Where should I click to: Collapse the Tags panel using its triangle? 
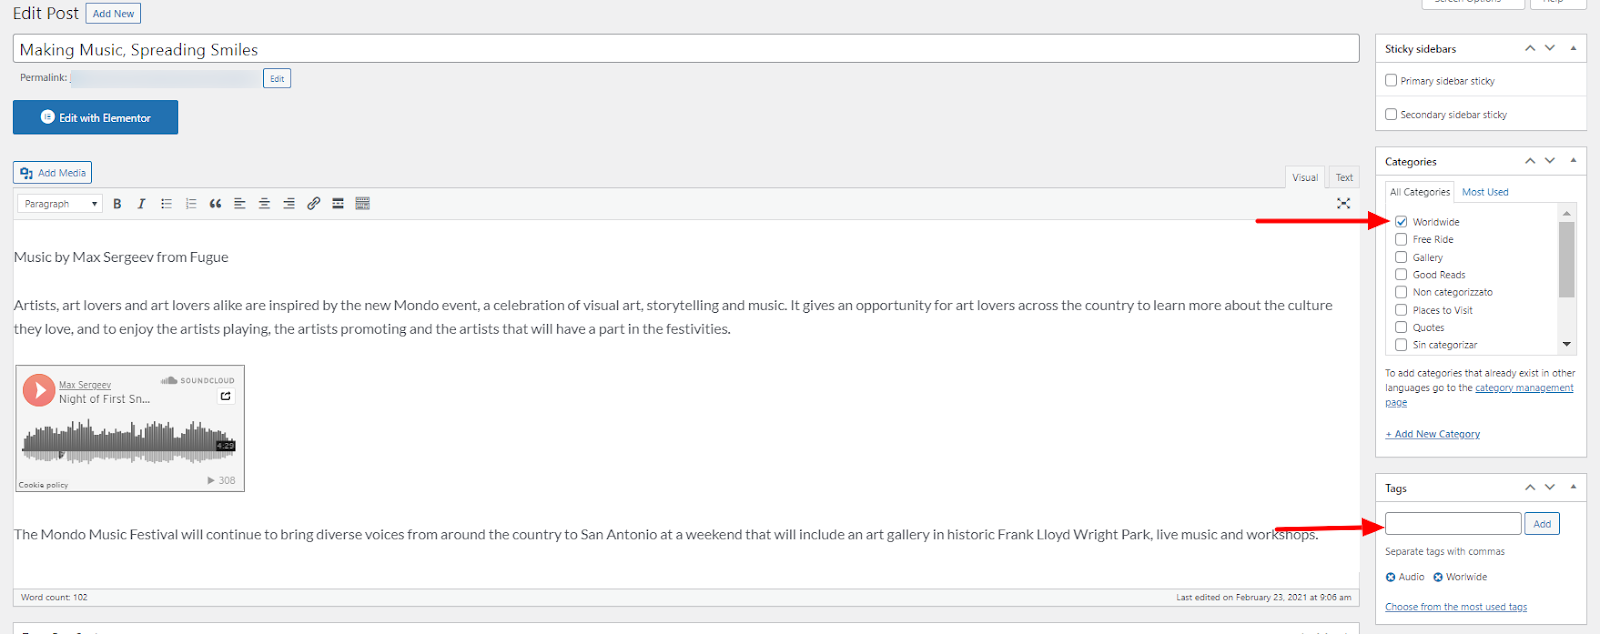click(x=1573, y=487)
